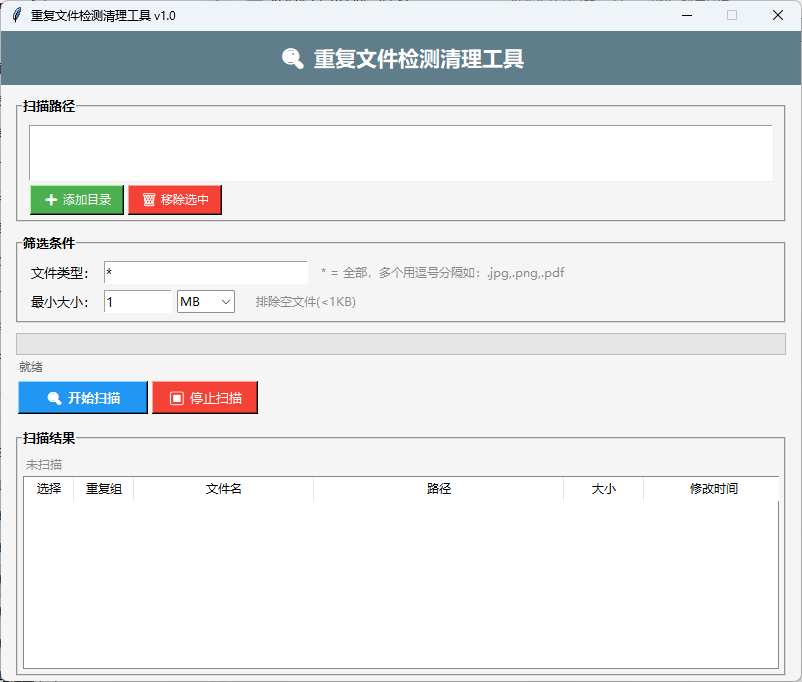Click the 移除选中 button
802x682 pixels.
[x=175, y=200]
